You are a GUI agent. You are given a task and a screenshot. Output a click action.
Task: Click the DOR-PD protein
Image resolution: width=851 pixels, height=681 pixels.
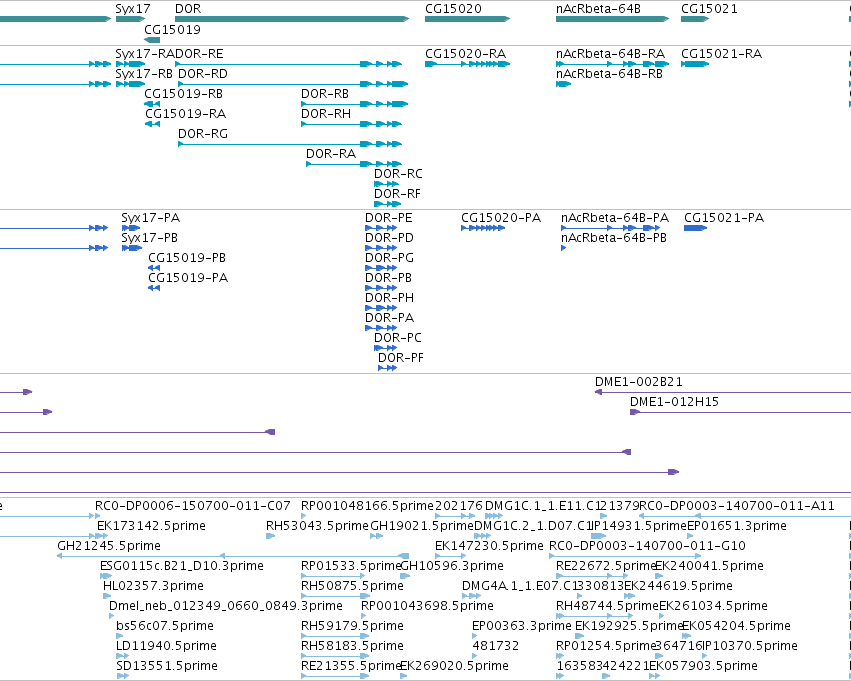pos(381,248)
